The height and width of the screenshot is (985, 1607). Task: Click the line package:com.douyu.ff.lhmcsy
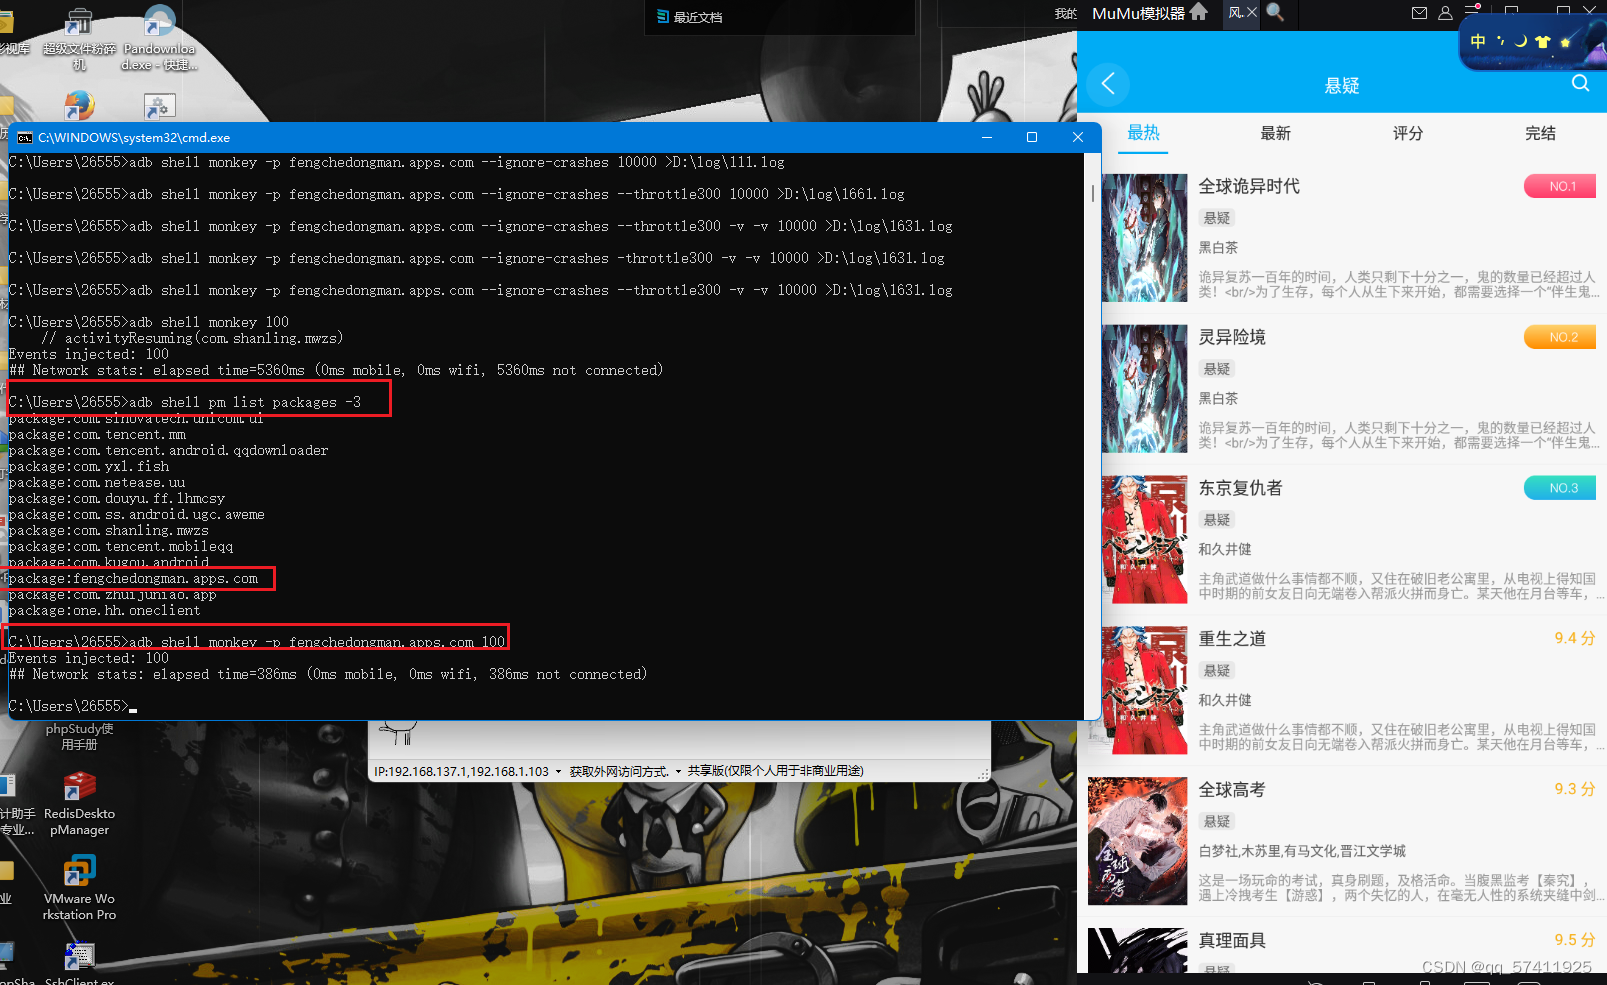(x=117, y=498)
